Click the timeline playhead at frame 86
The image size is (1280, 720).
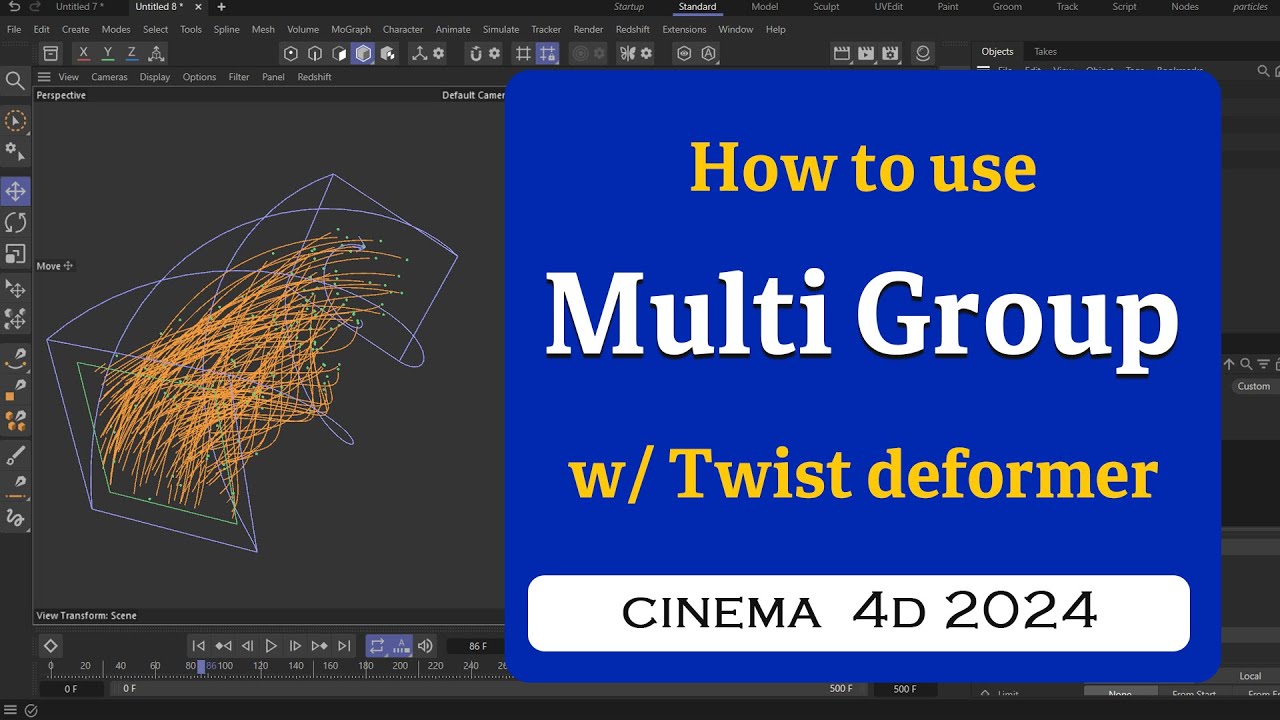(x=202, y=666)
